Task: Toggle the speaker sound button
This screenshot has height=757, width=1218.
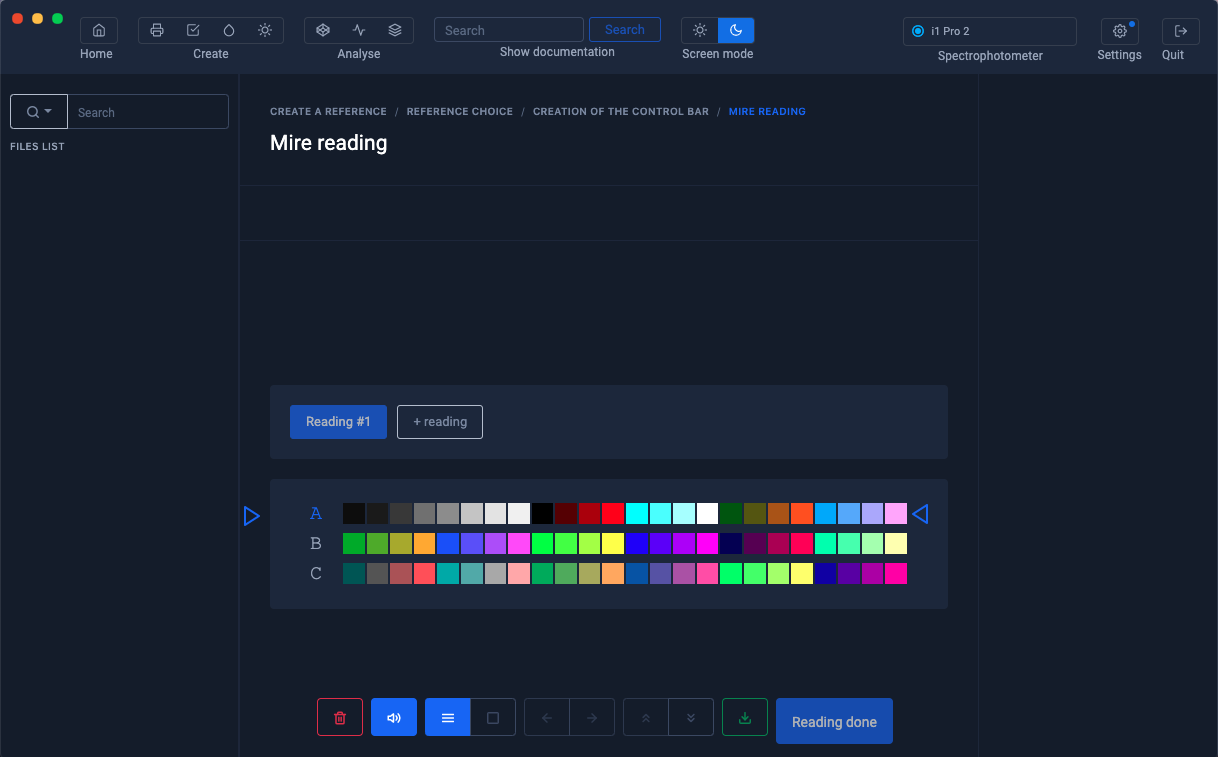Action: coord(394,718)
